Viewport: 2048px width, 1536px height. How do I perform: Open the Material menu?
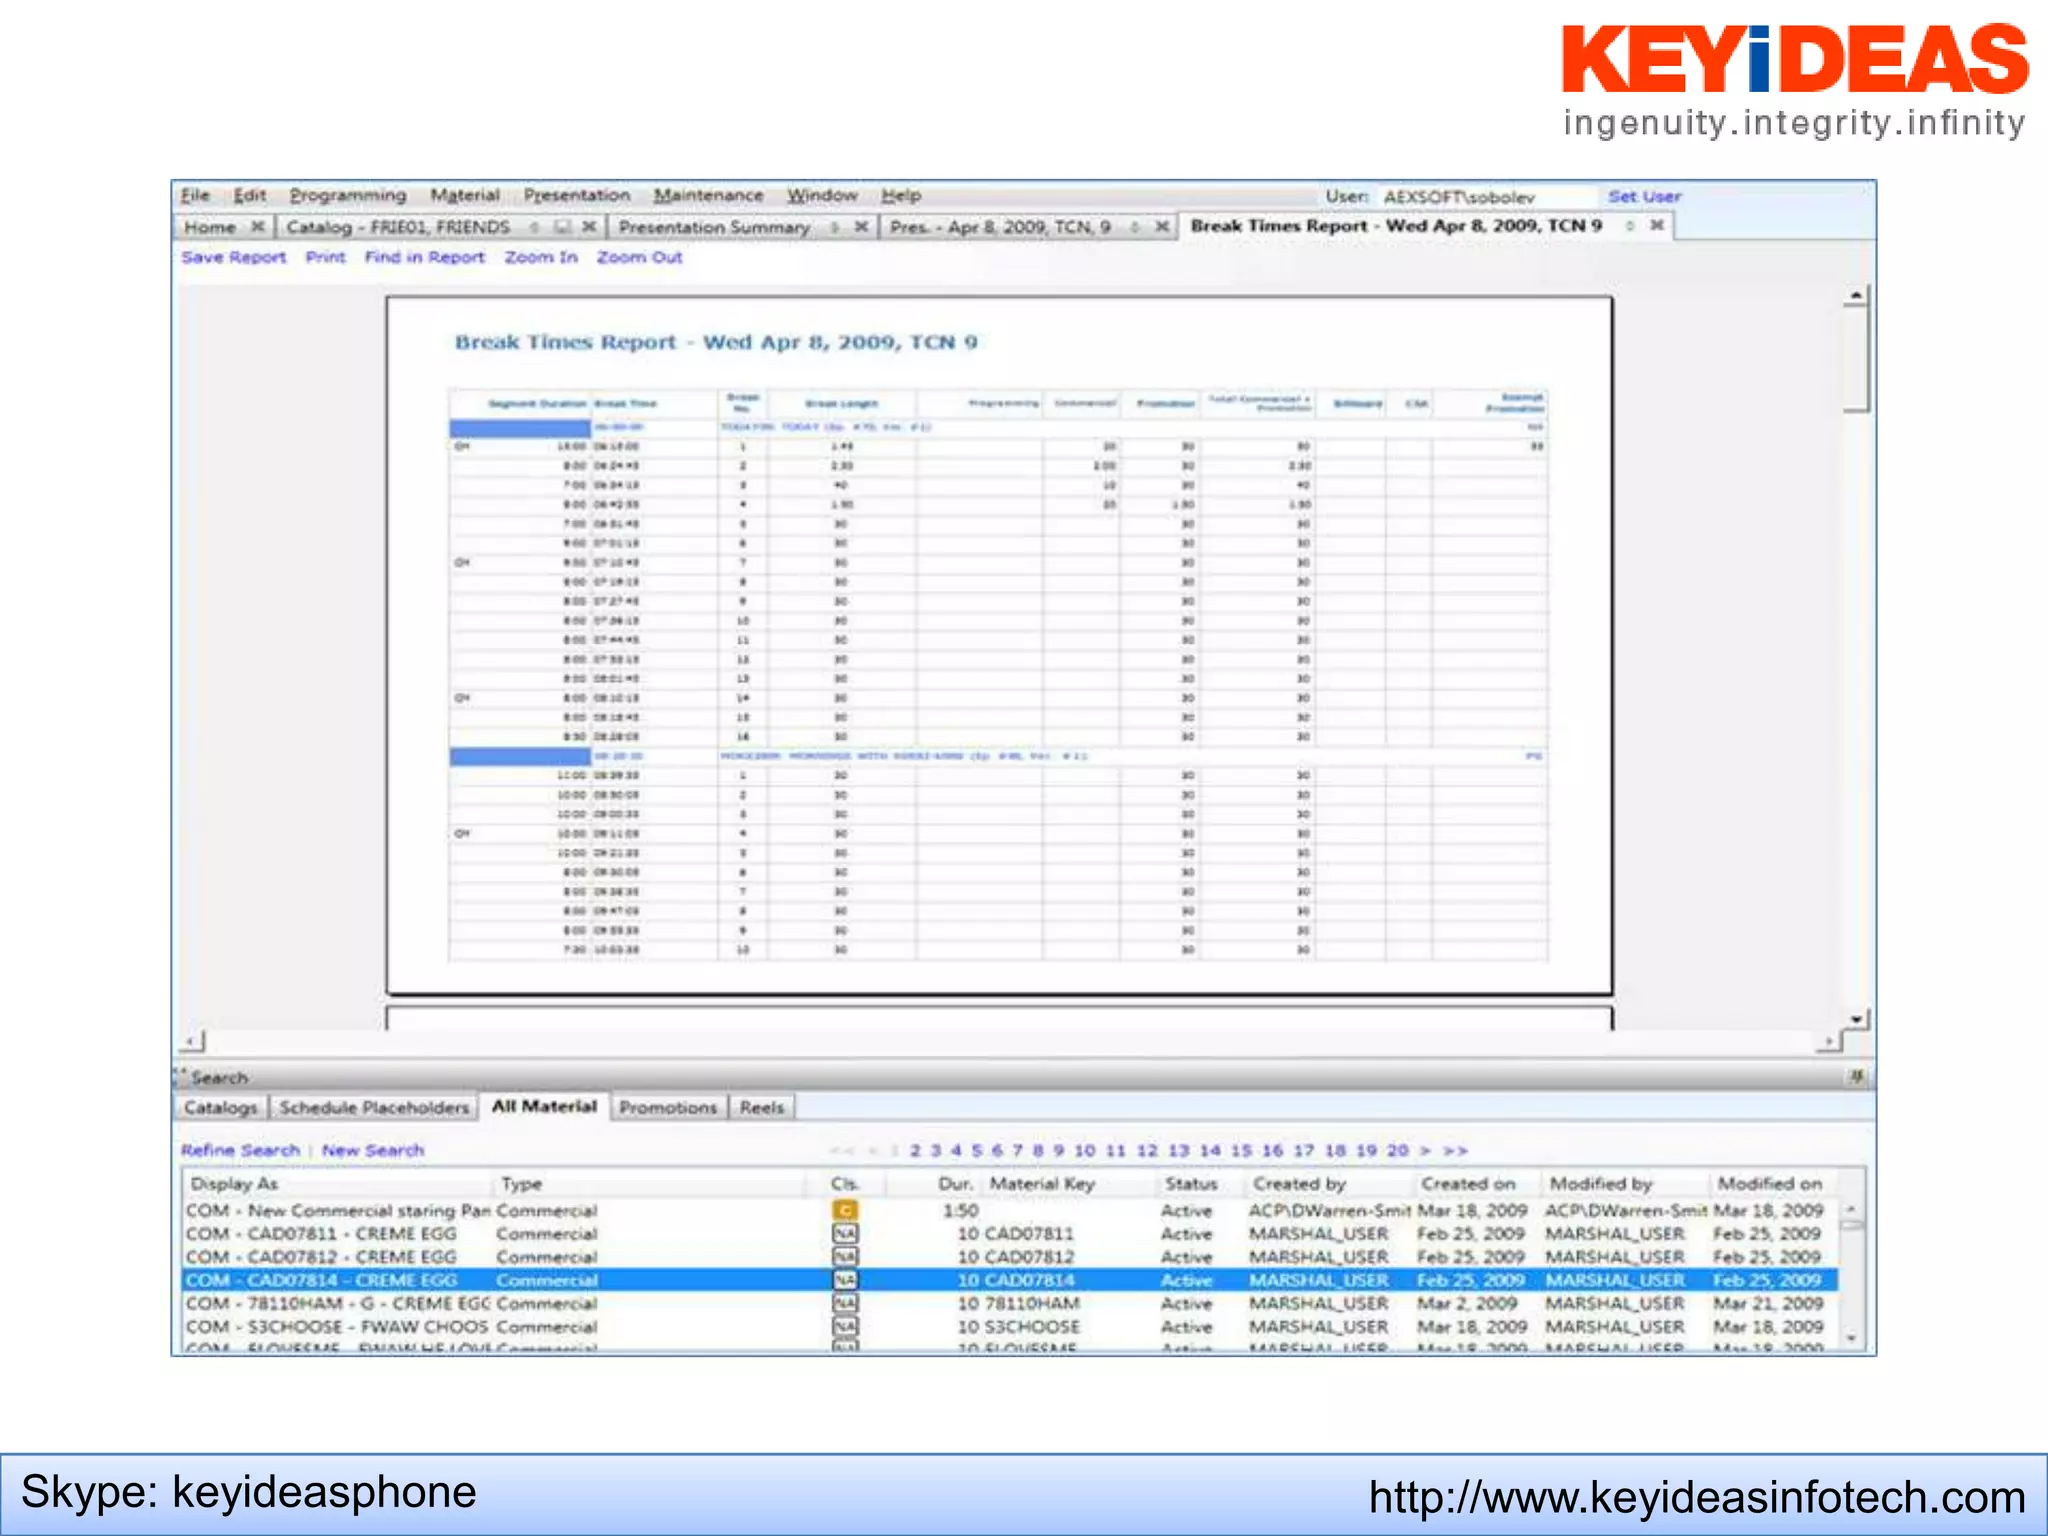point(465,195)
